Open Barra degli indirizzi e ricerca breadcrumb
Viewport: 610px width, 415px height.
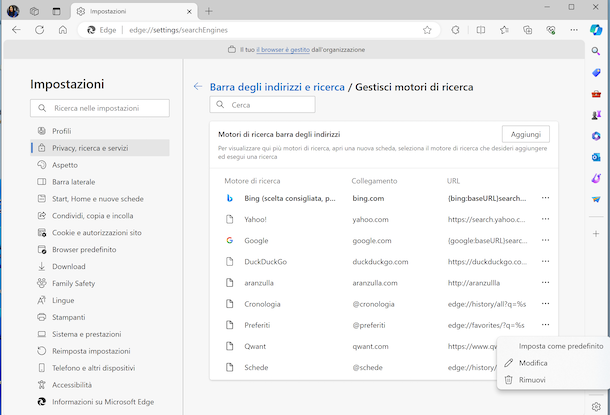click(277, 87)
